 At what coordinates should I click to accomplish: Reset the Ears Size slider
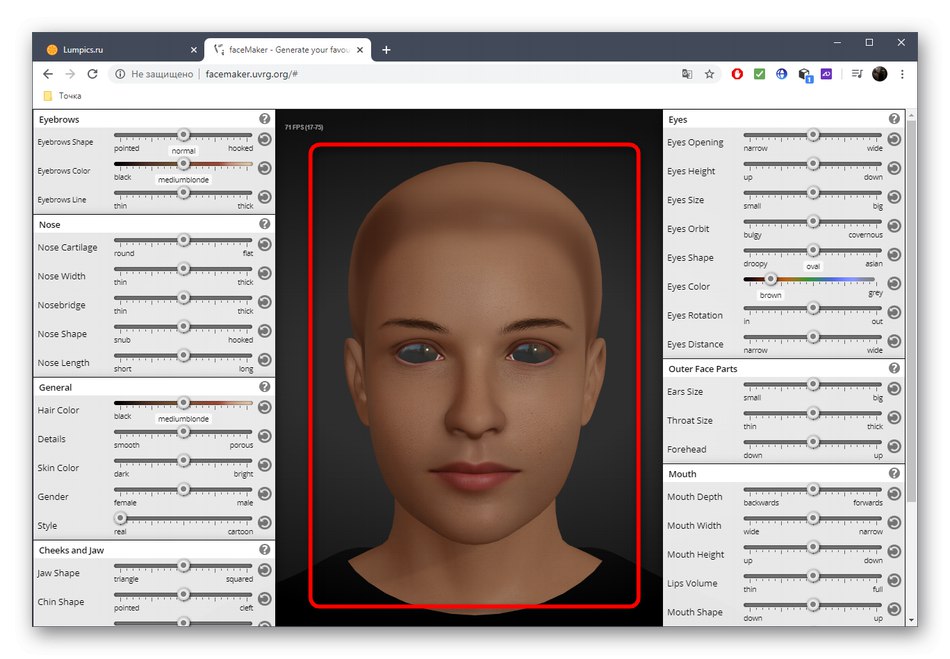[894, 389]
